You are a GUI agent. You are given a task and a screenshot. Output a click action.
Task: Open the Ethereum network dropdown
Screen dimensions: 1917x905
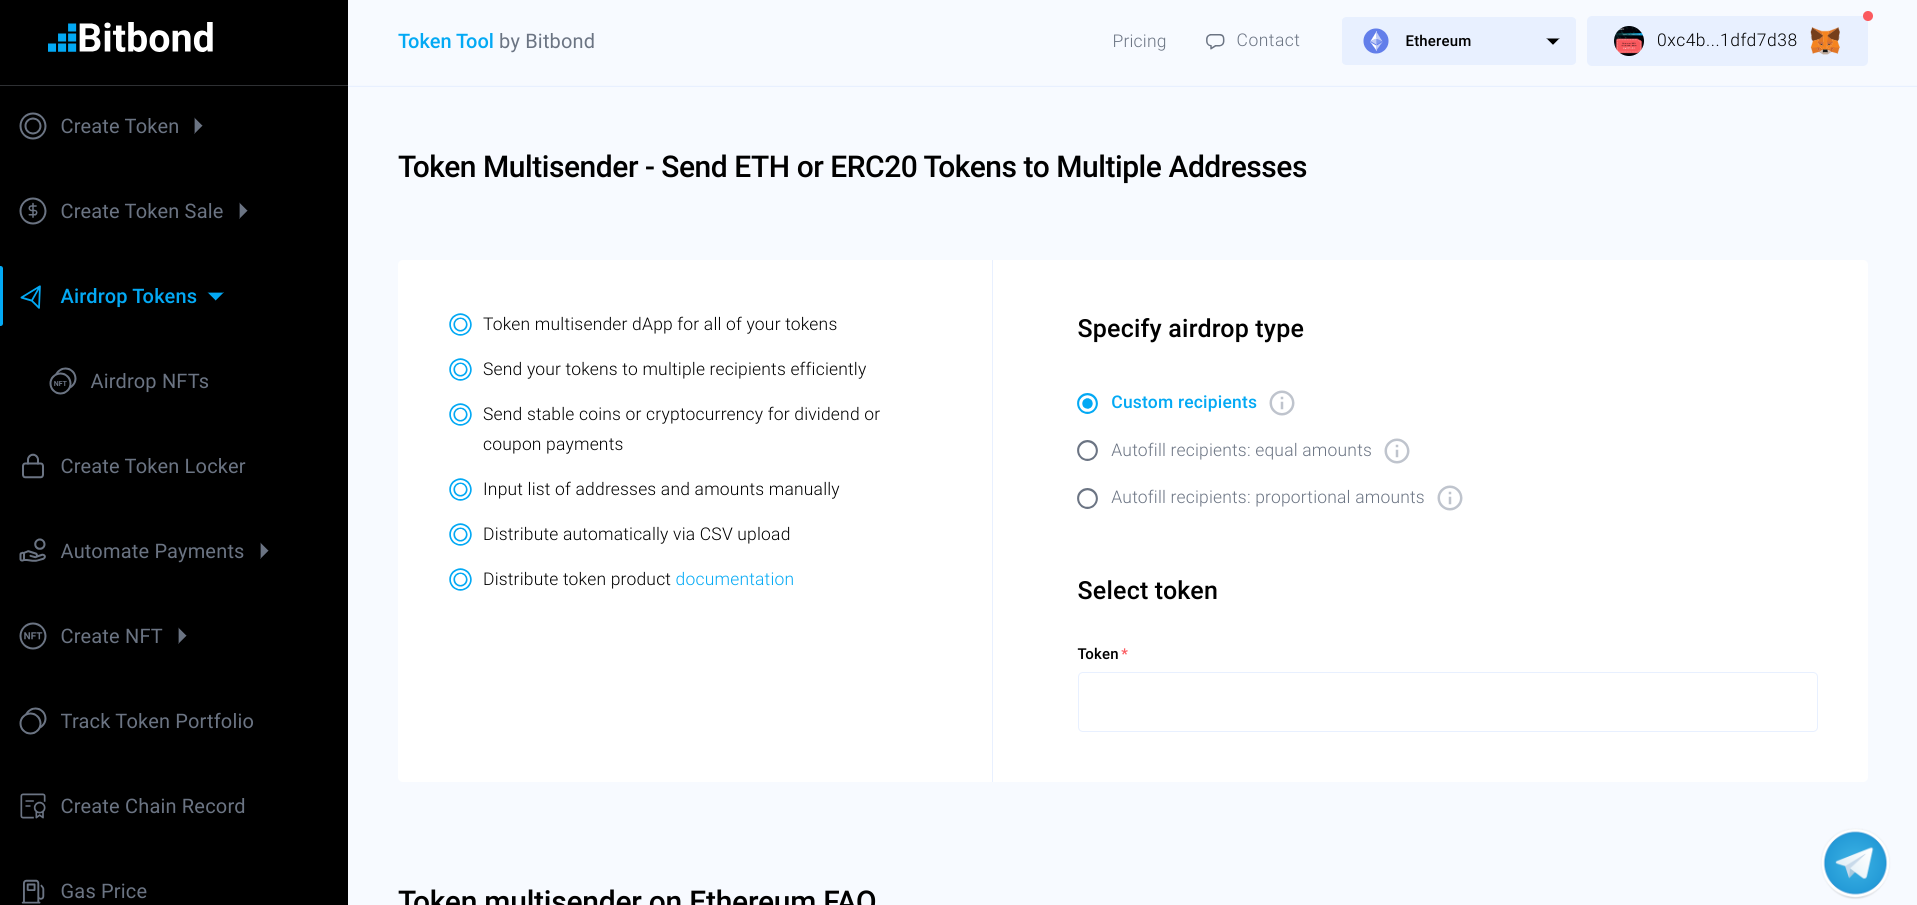tap(1458, 41)
